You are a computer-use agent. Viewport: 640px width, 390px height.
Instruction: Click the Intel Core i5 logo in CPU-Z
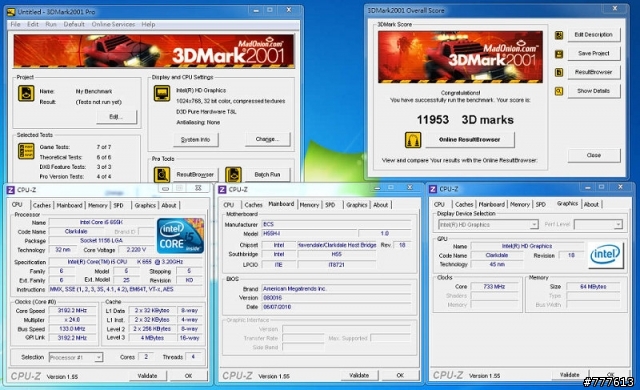click(x=180, y=236)
